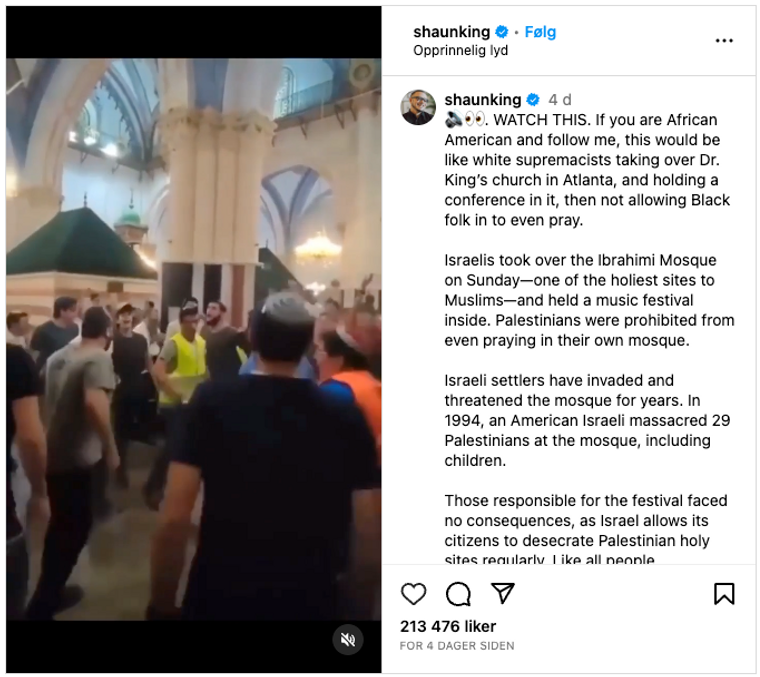This screenshot has width=760, height=677.
Task: Click the verified badge beside the header shaunking
Action: pos(502,32)
